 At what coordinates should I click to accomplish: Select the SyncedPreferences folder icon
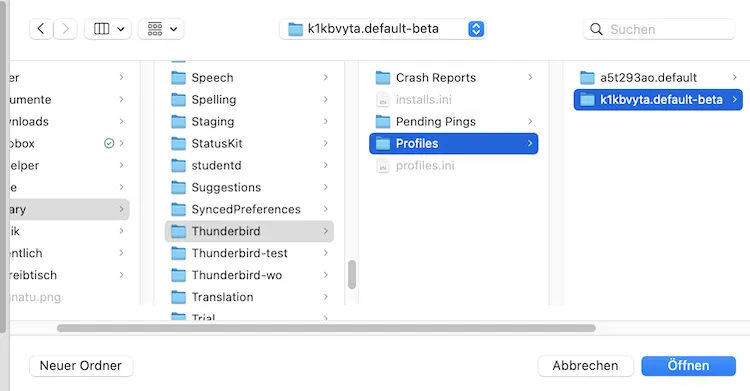coord(178,209)
